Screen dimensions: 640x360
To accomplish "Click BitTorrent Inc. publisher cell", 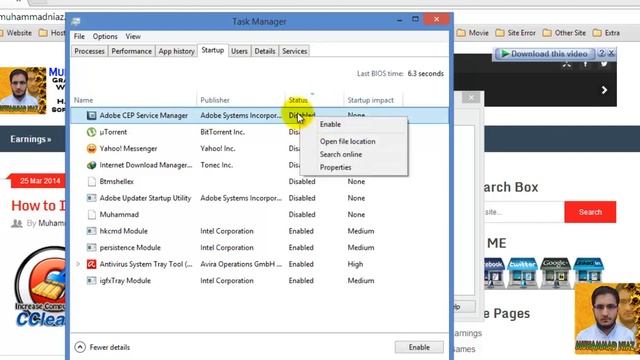I will (222, 132).
